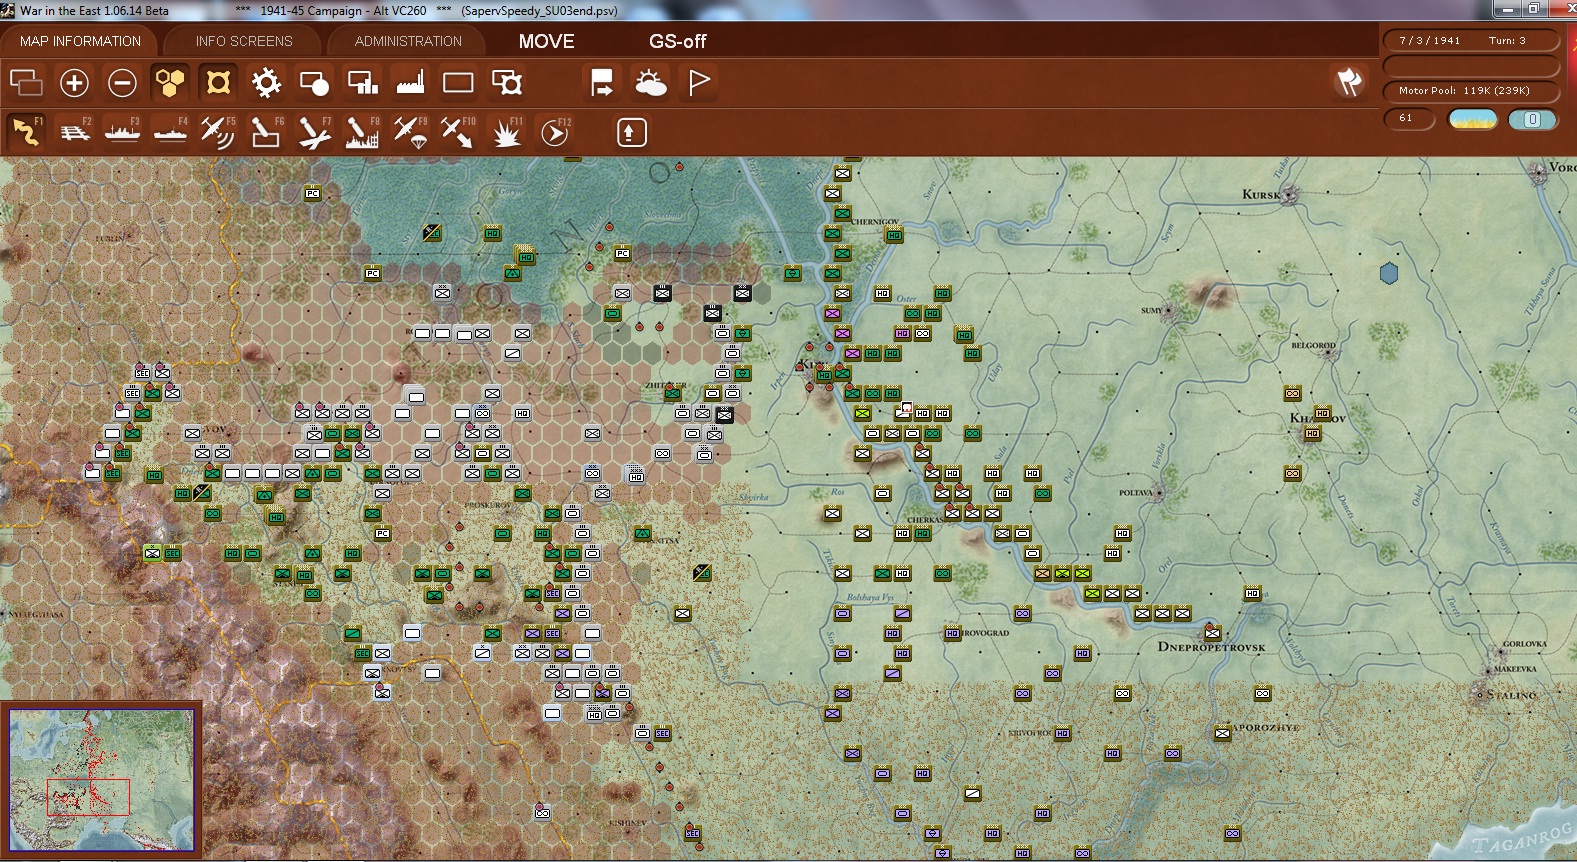Click the flag with arrow icon
The height and width of the screenshot is (862, 1577).
click(x=602, y=82)
